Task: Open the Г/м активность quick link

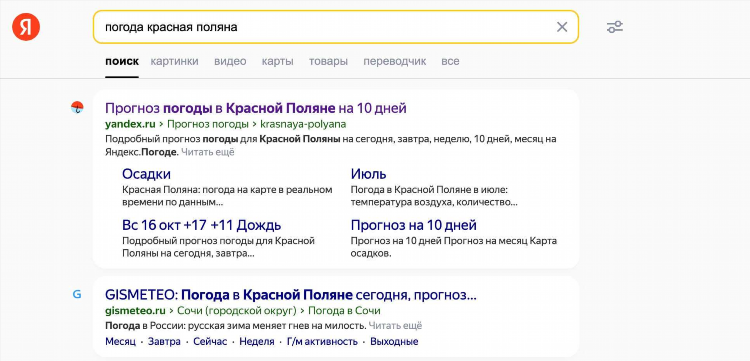Action: click(x=322, y=342)
